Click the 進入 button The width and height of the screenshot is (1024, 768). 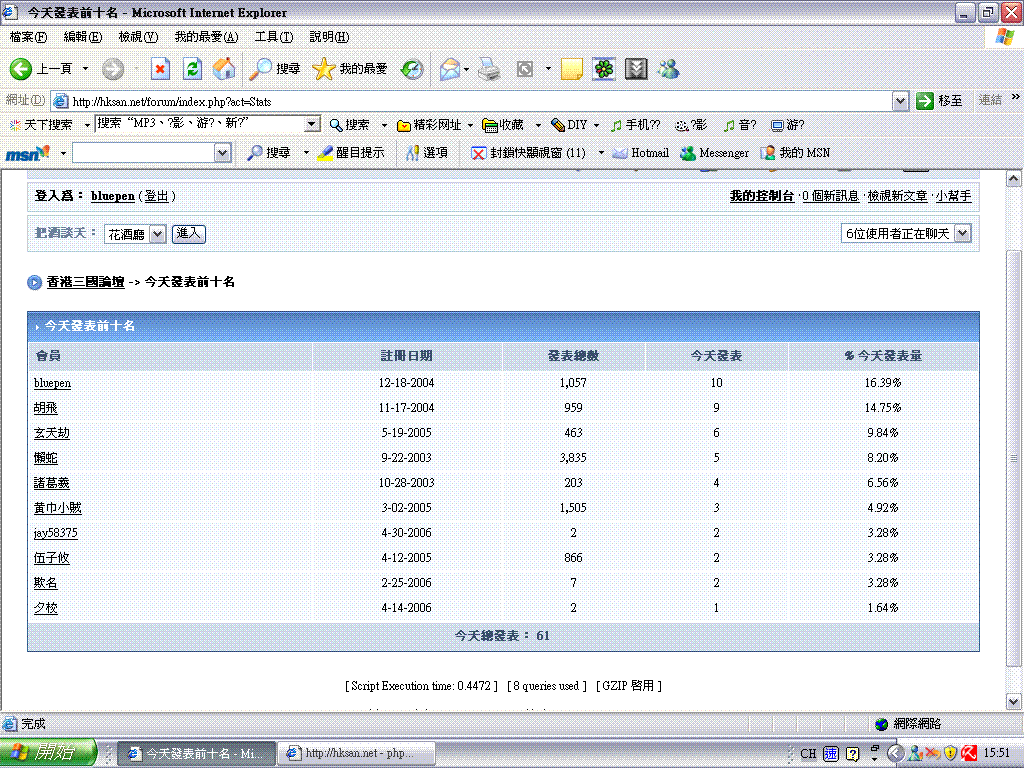189,234
